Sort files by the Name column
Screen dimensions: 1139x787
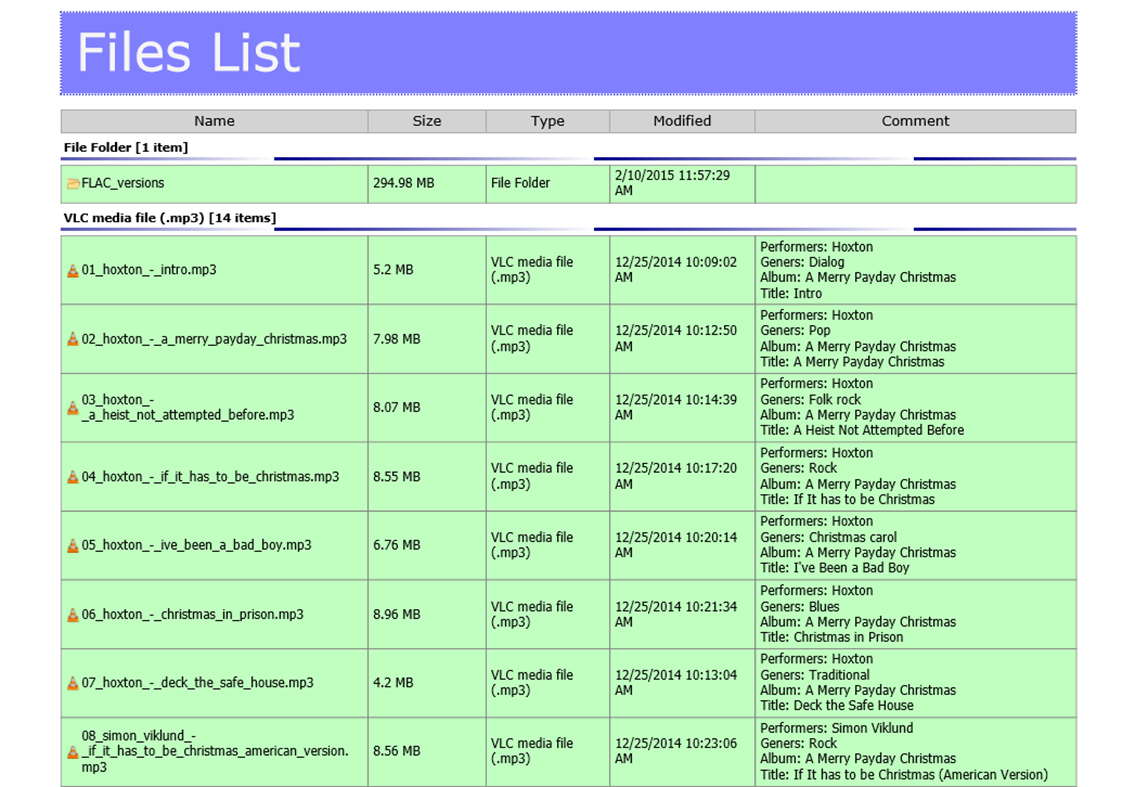[x=214, y=121]
